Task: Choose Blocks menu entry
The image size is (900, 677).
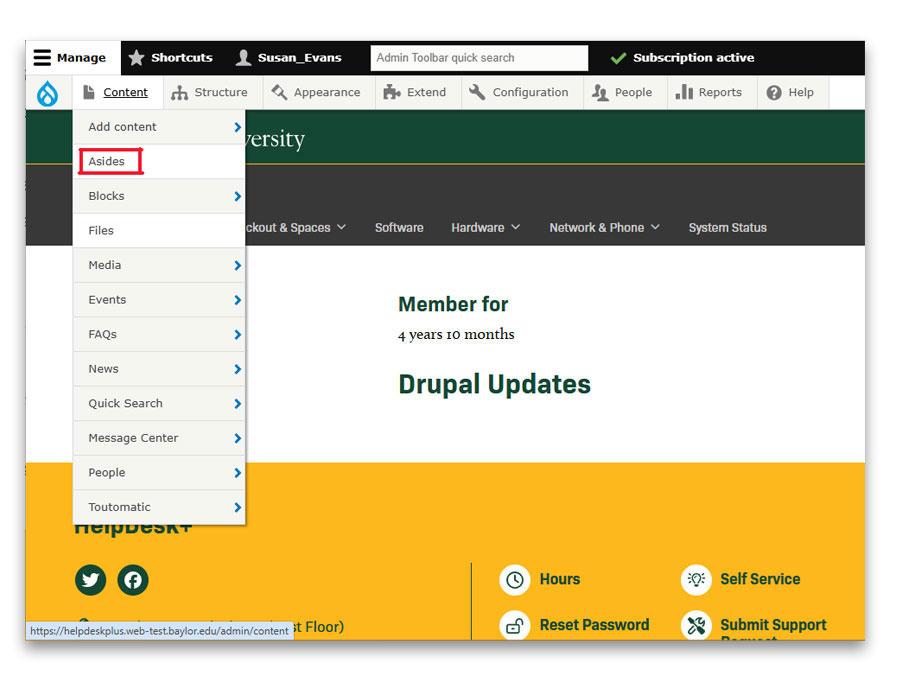Action: tap(159, 196)
